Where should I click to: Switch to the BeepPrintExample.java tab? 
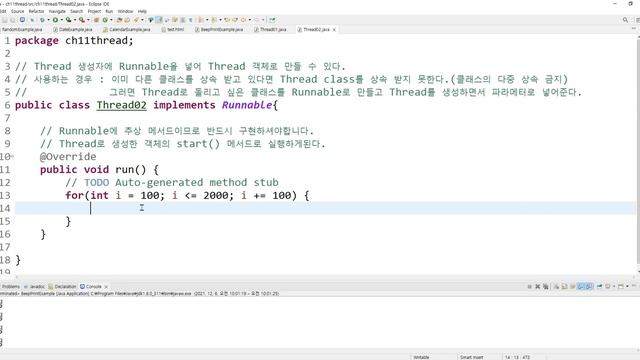coord(219,29)
